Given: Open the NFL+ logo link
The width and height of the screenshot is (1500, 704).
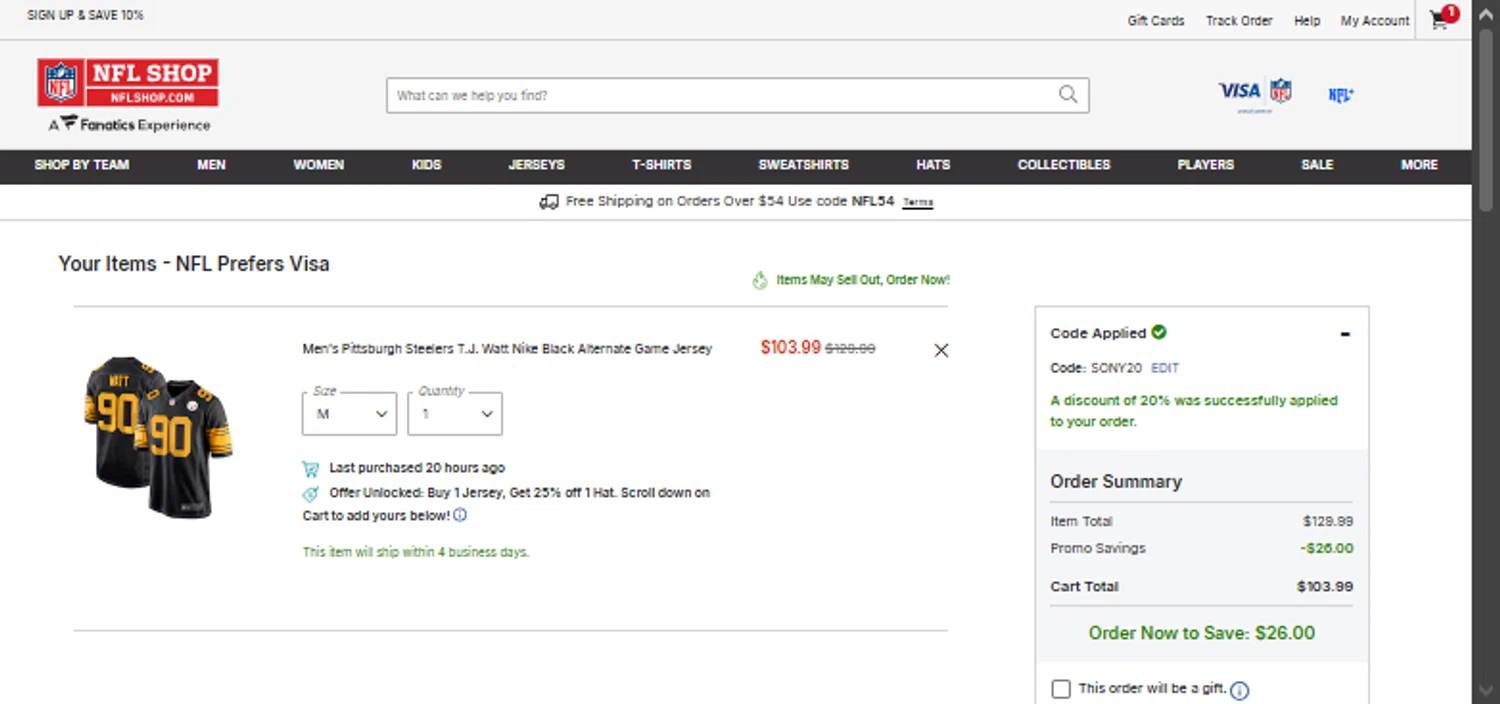Looking at the screenshot, I should point(1341,95).
